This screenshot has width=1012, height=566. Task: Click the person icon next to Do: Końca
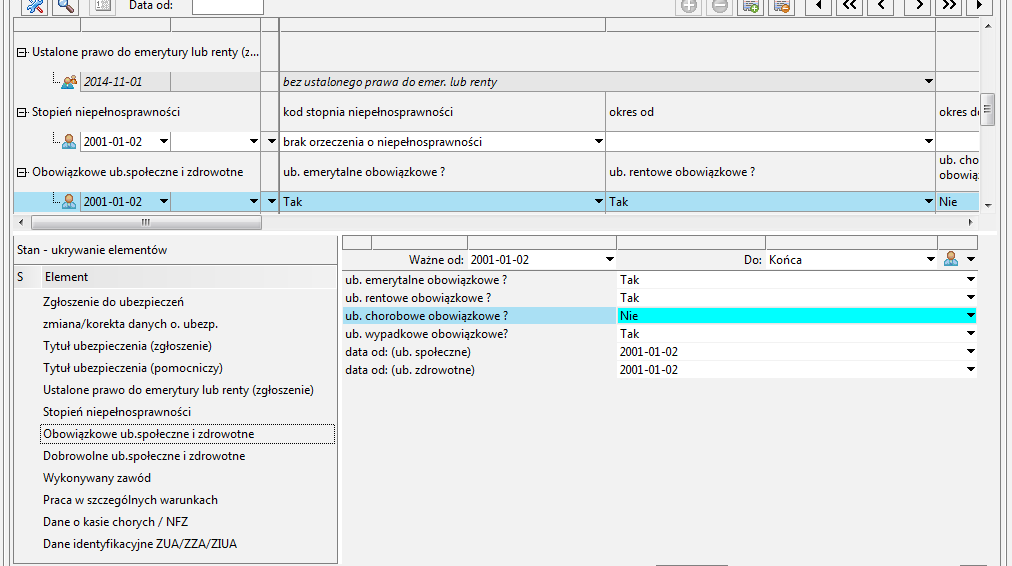coord(951,259)
